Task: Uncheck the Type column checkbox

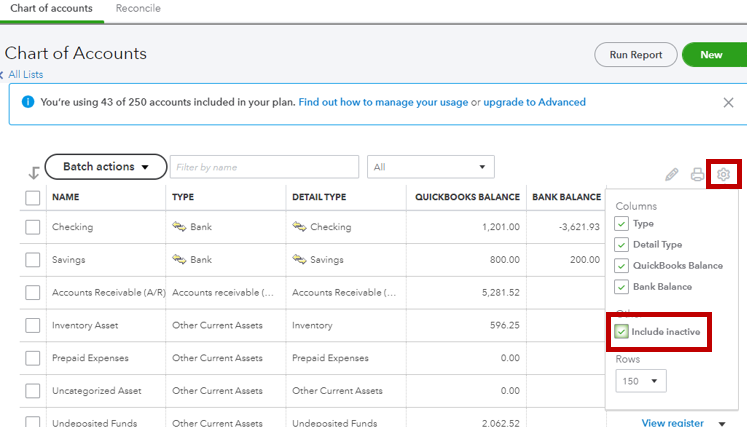Action: [x=621, y=224]
